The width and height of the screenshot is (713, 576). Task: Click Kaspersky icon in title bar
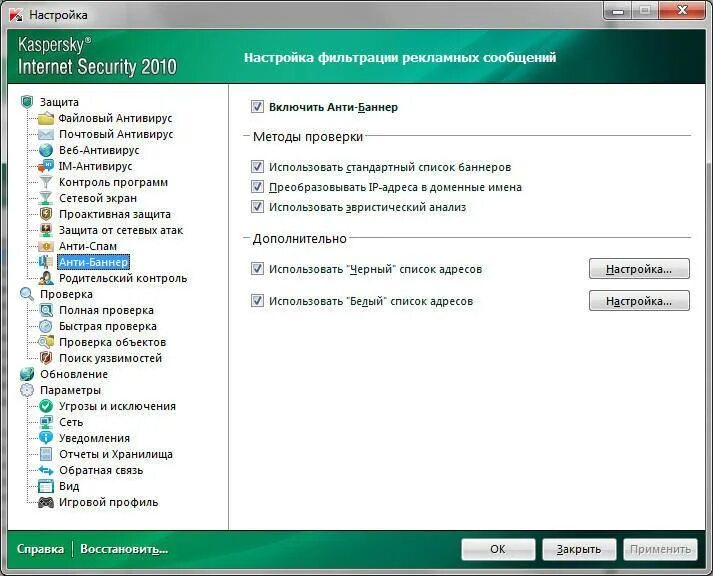(x=16, y=15)
